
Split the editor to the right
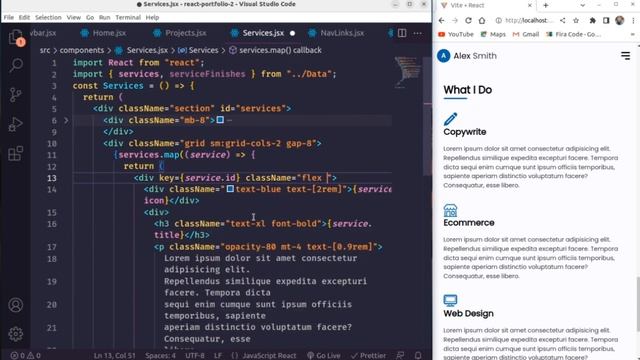click(x=402, y=33)
